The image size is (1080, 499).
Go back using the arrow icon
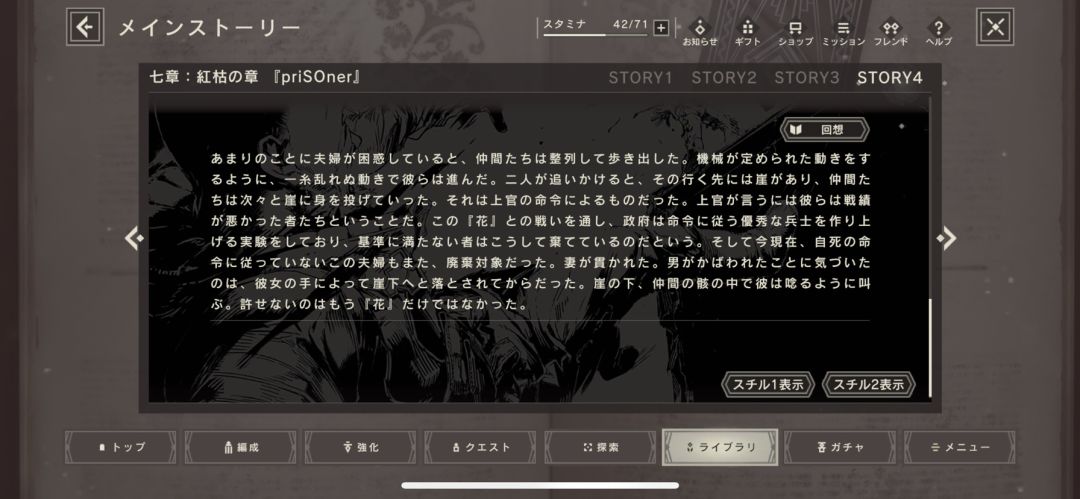coord(85,27)
